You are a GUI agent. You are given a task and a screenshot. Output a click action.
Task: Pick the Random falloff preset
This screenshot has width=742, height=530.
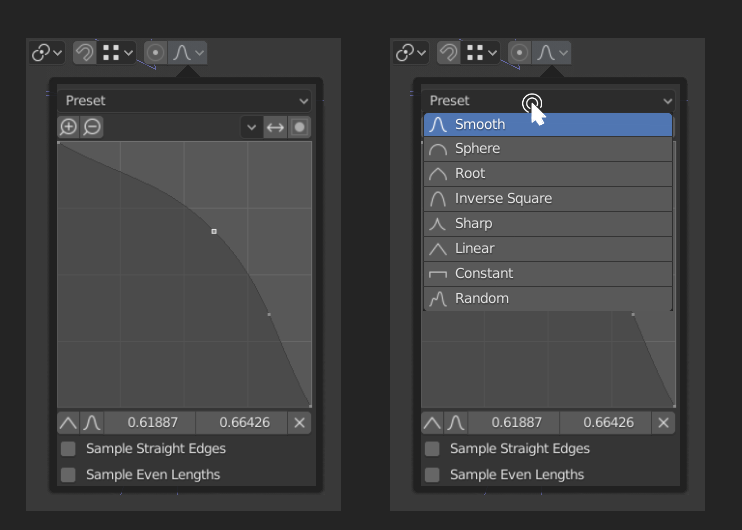tap(548, 299)
